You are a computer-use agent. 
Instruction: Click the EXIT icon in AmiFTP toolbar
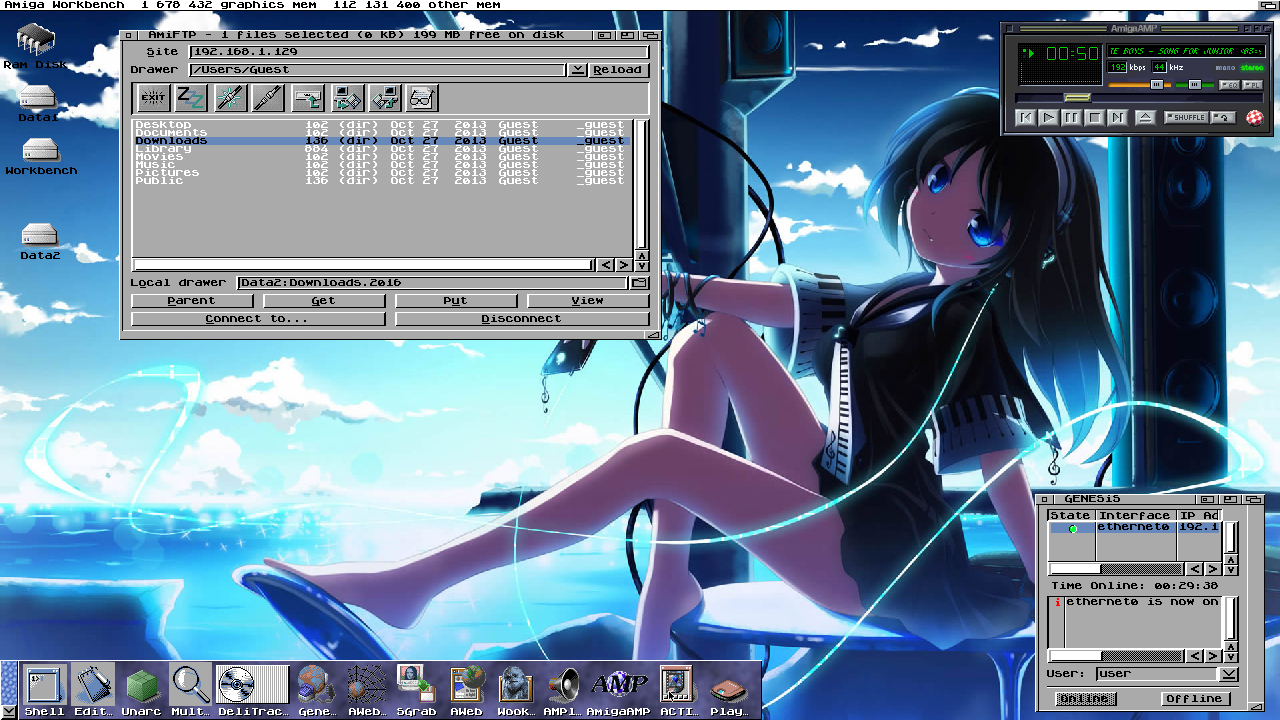coord(153,97)
